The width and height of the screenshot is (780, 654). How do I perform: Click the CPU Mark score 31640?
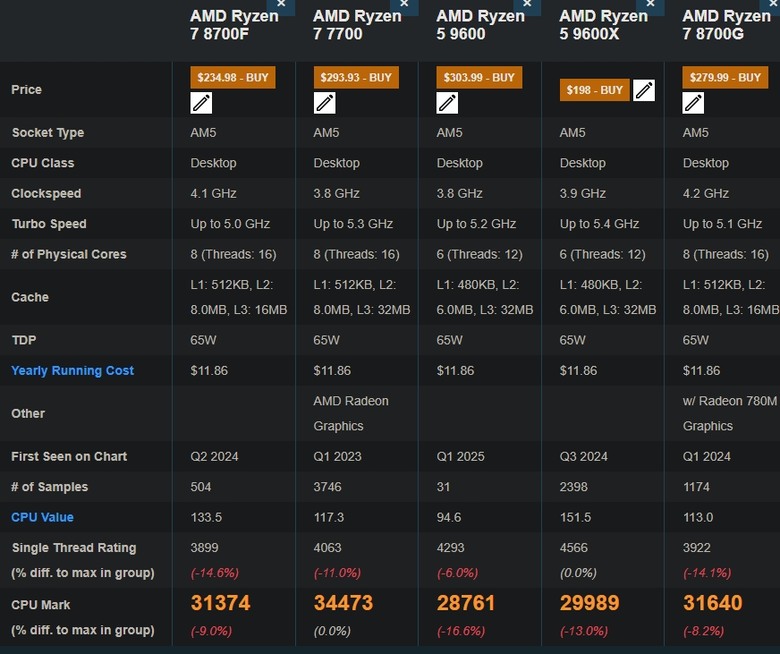[712, 603]
